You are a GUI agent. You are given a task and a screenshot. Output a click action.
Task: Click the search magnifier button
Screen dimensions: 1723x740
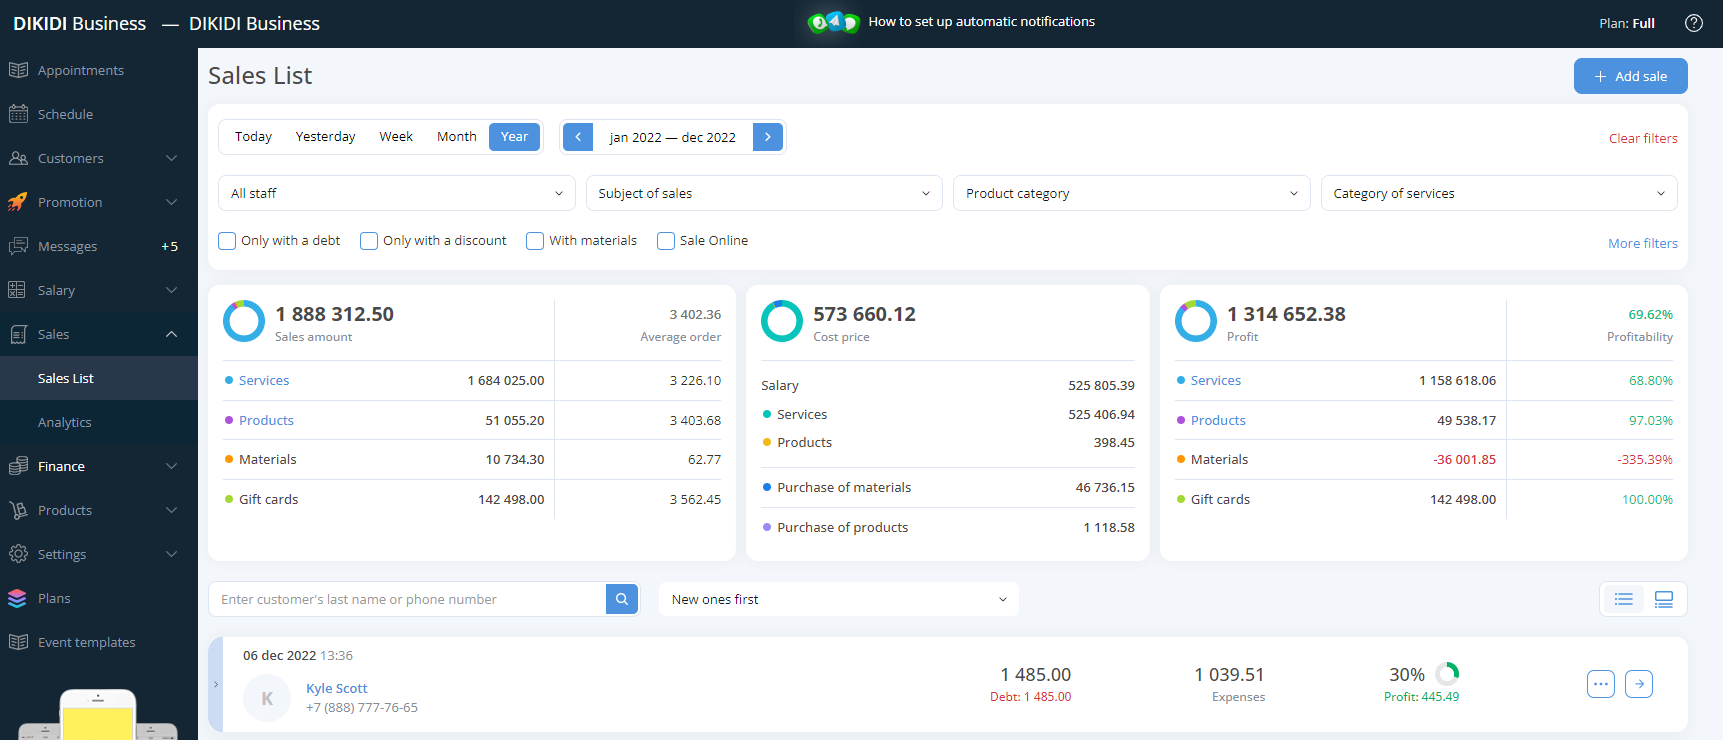(622, 599)
